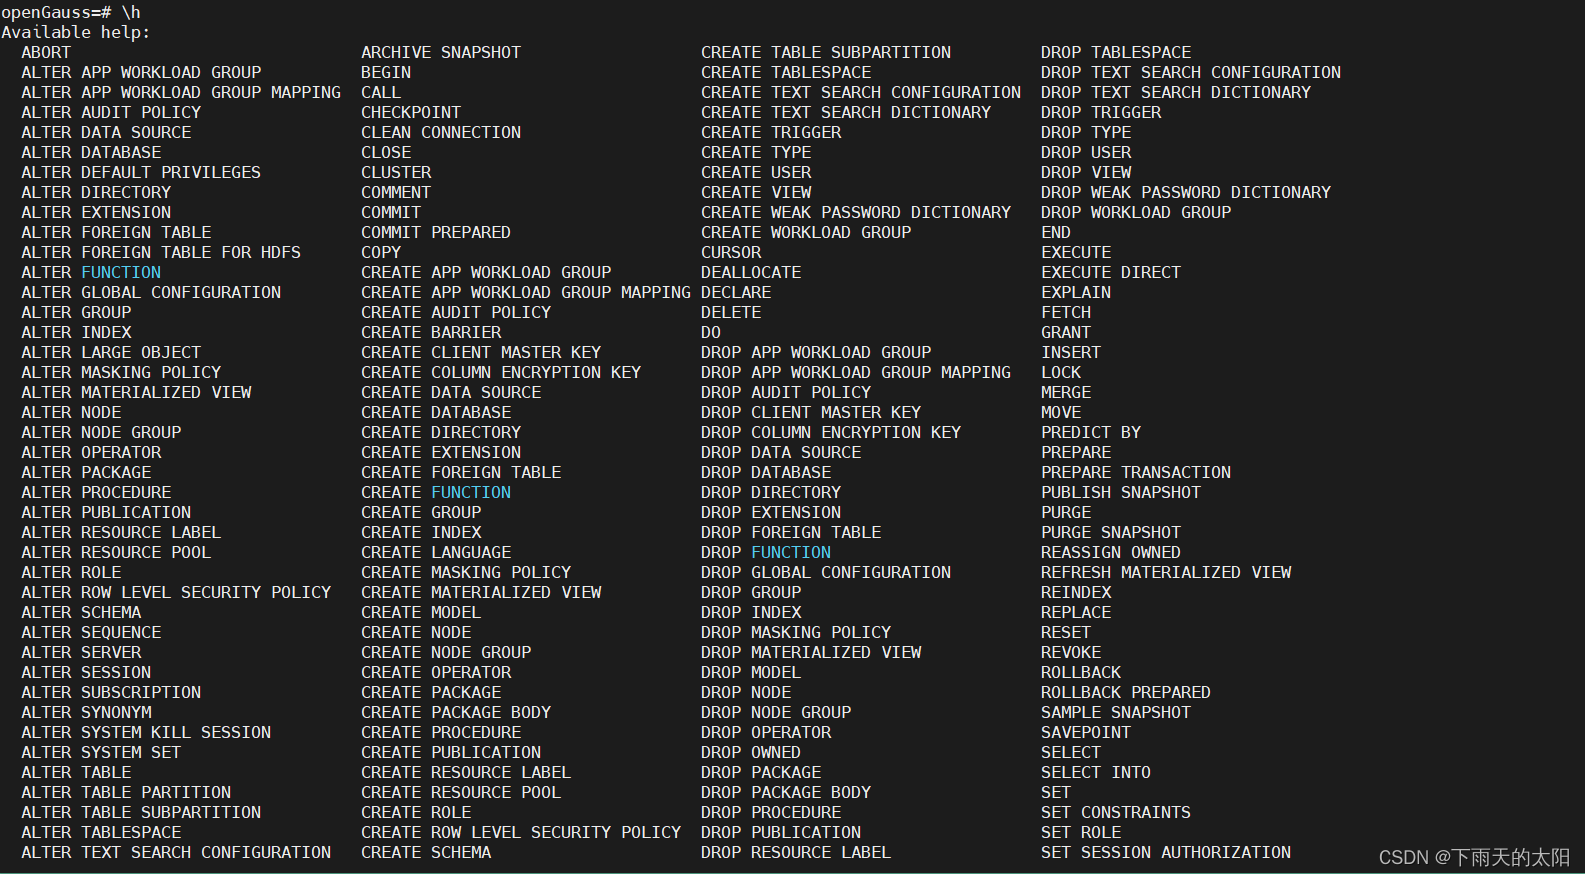Click 'CREATE MATERIALIZED VIEW' entry

point(481,592)
